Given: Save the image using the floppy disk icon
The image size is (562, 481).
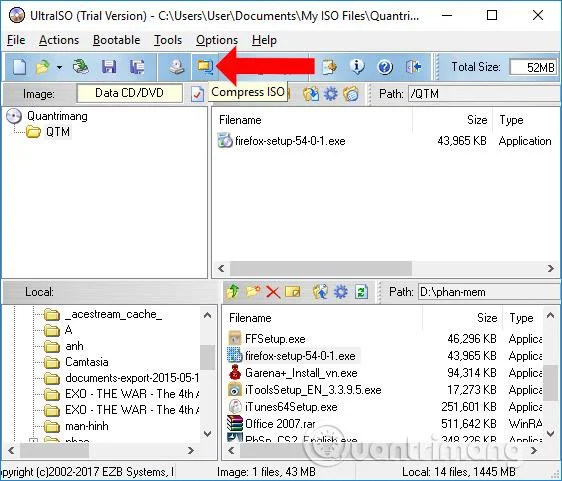Looking at the screenshot, I should click(109, 67).
